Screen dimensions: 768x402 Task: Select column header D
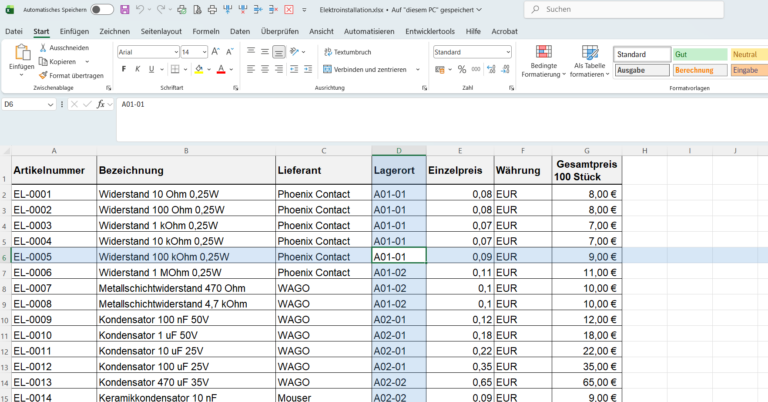tap(399, 151)
